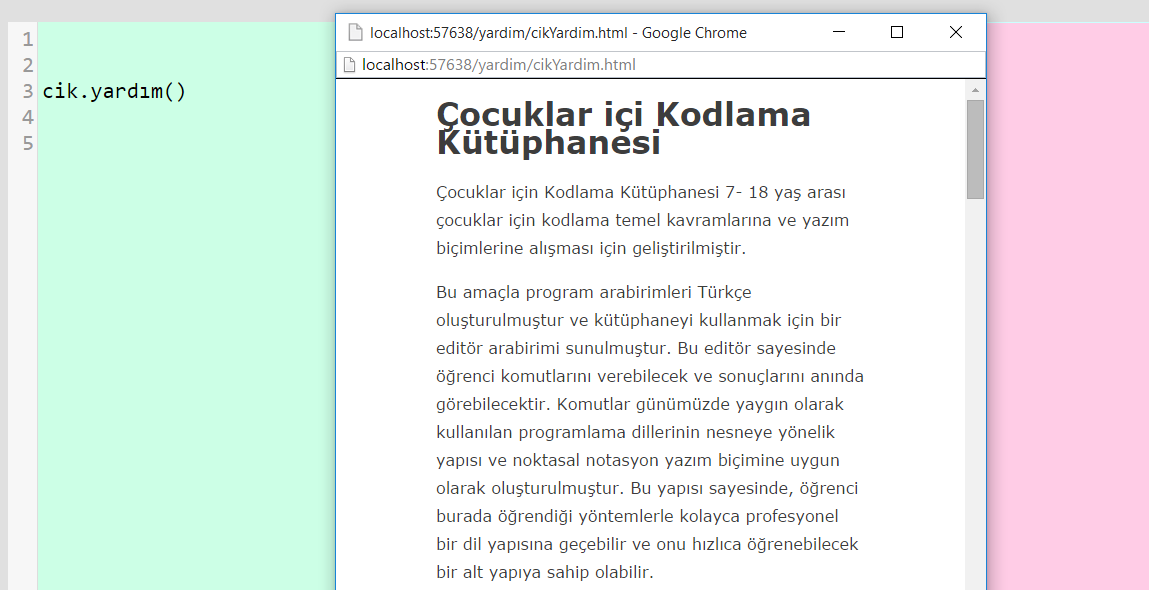Click the scroll up arrow in help page
1149x590 pixels.
tap(975, 90)
